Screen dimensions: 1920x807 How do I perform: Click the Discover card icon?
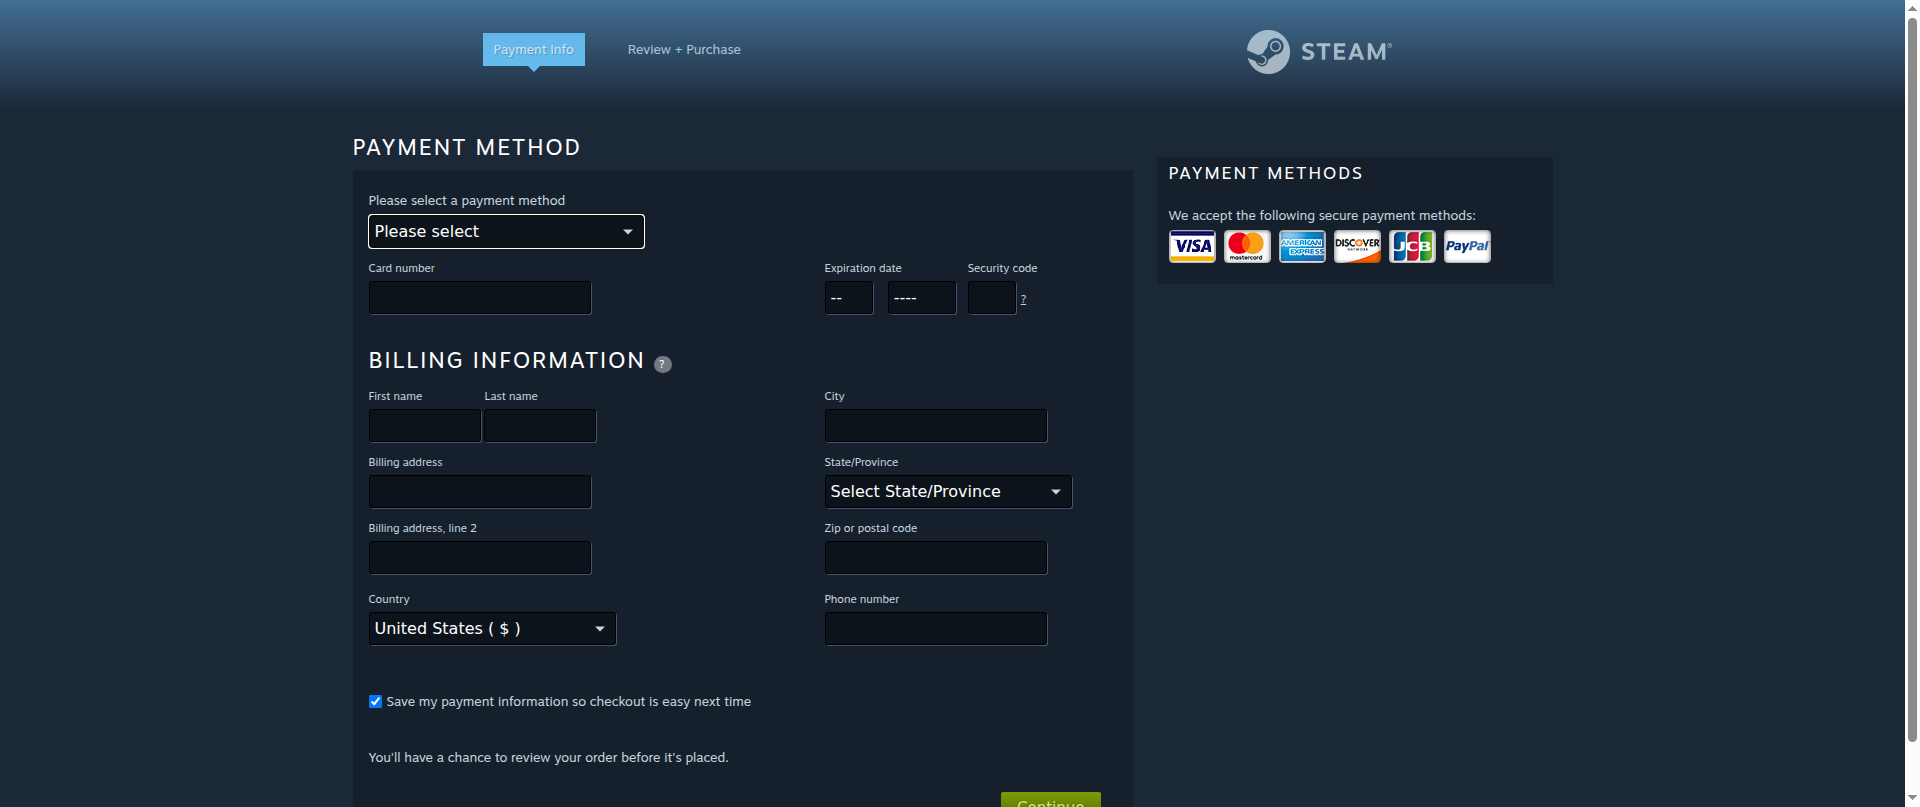point(1357,246)
